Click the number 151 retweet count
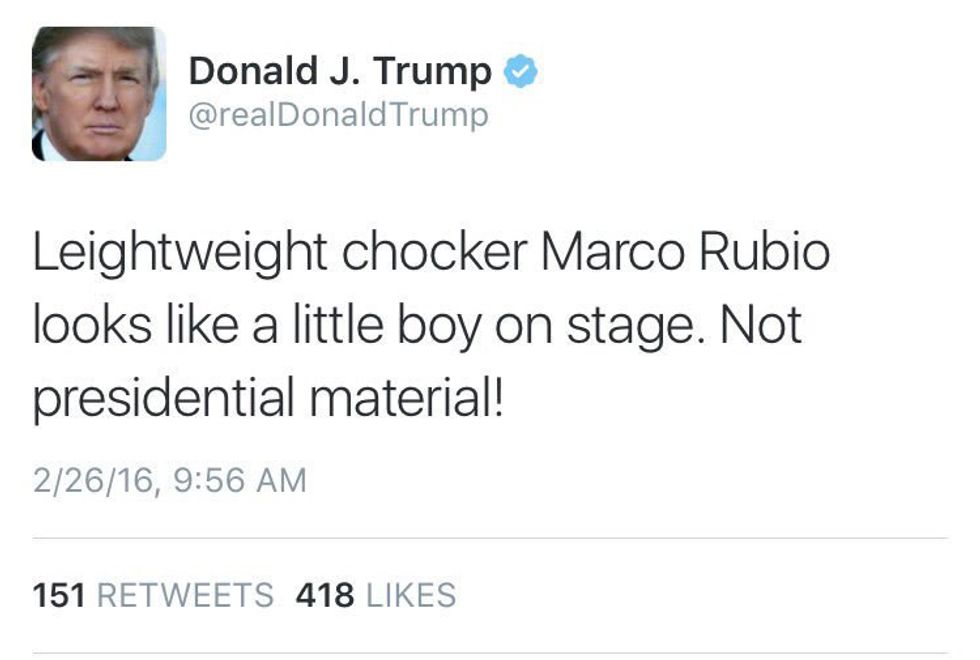 [58, 595]
